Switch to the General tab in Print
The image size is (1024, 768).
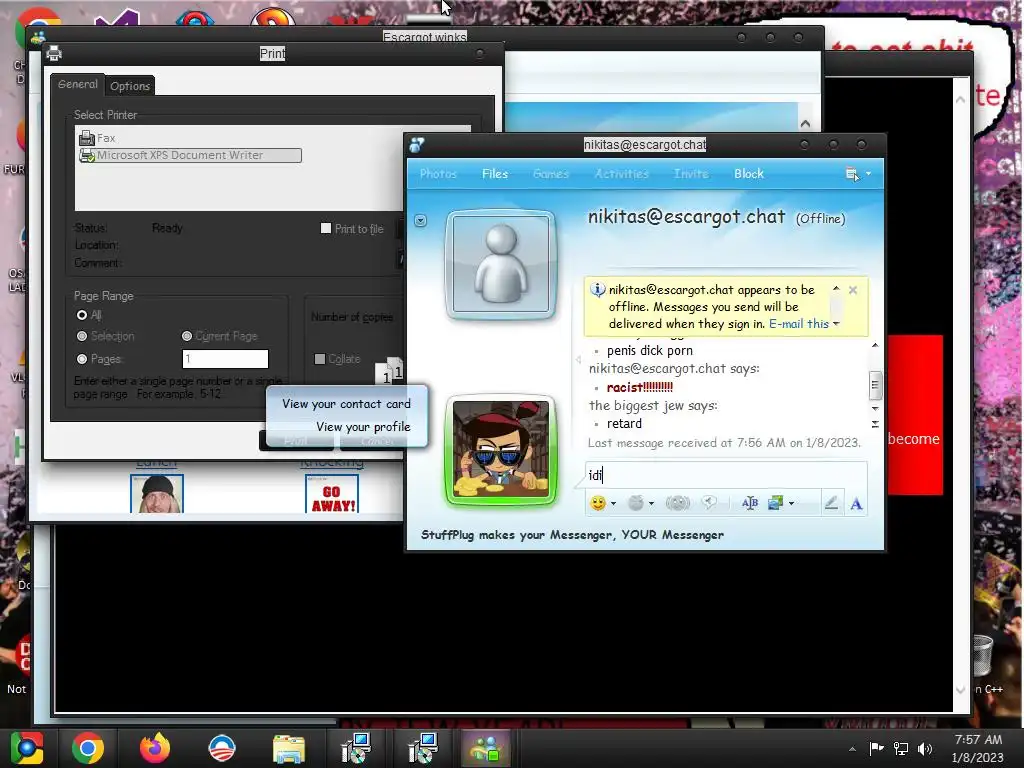pyautogui.click(x=77, y=84)
